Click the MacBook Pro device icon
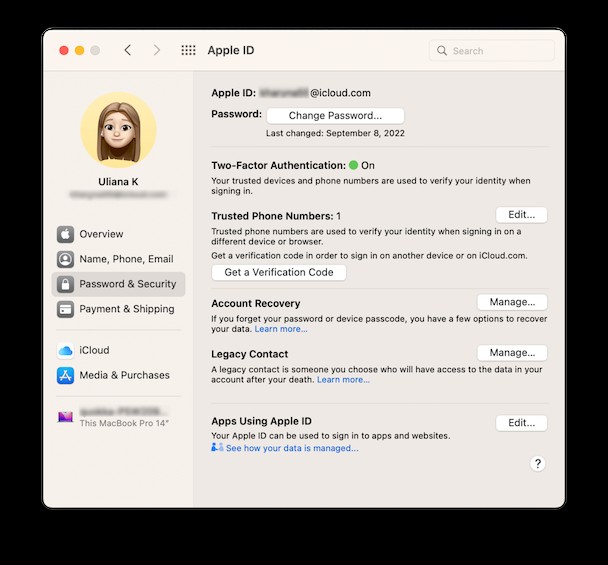The width and height of the screenshot is (608, 565). tap(65, 417)
